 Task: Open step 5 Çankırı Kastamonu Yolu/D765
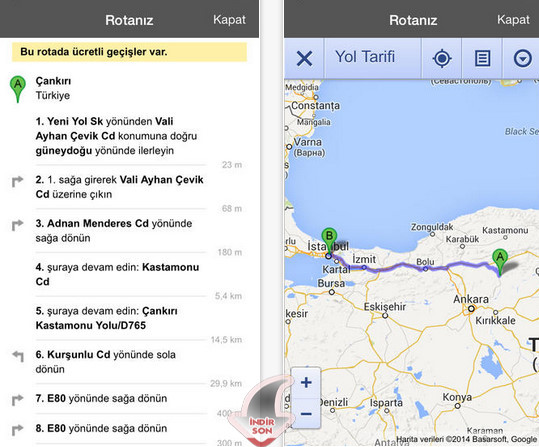click(x=107, y=318)
